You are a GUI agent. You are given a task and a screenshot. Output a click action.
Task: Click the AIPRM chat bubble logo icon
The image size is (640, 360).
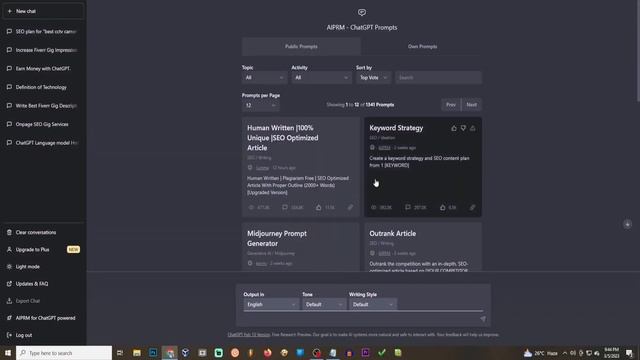coord(362,12)
